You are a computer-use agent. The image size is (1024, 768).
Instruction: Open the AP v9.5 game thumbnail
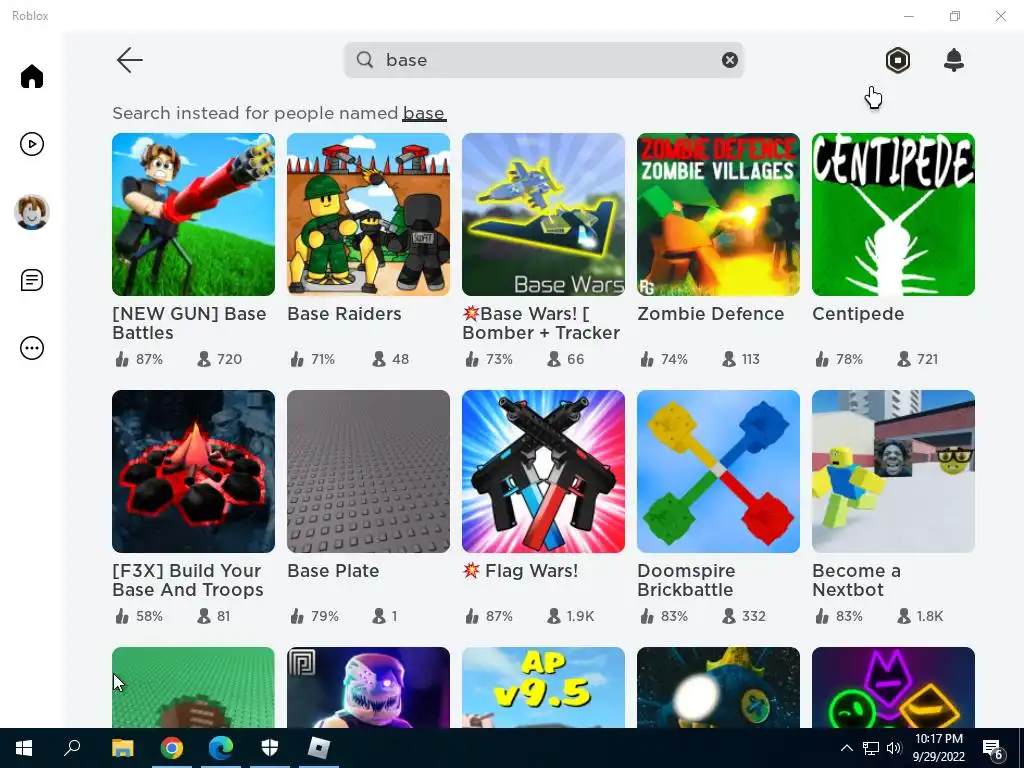543,687
